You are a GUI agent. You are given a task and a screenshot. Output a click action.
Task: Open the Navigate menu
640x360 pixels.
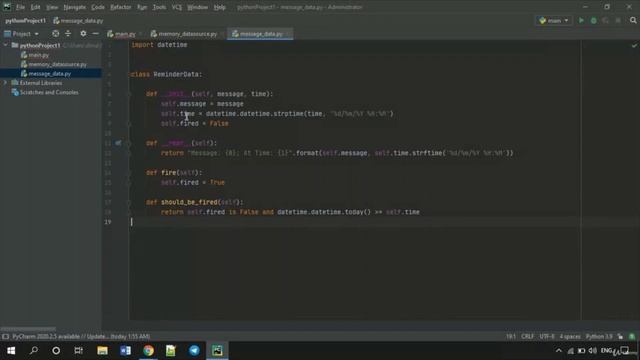click(x=75, y=7)
